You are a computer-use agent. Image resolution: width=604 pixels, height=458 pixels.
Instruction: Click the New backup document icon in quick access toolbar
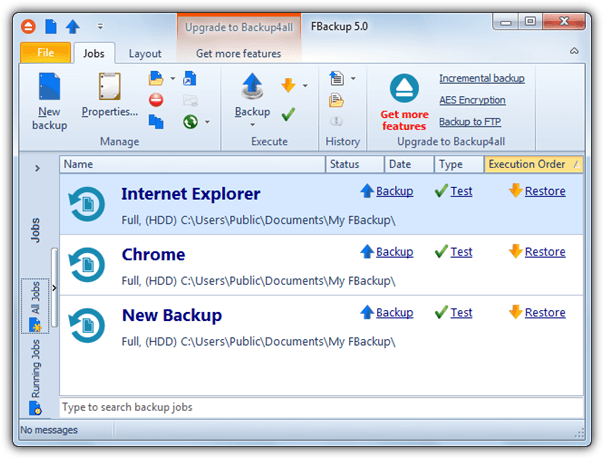(x=51, y=27)
